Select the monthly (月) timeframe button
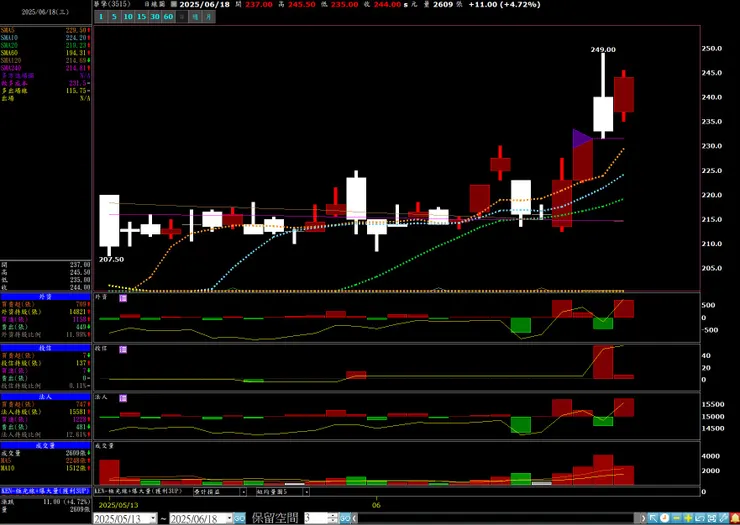This screenshot has width=740, height=525. pos(209,17)
